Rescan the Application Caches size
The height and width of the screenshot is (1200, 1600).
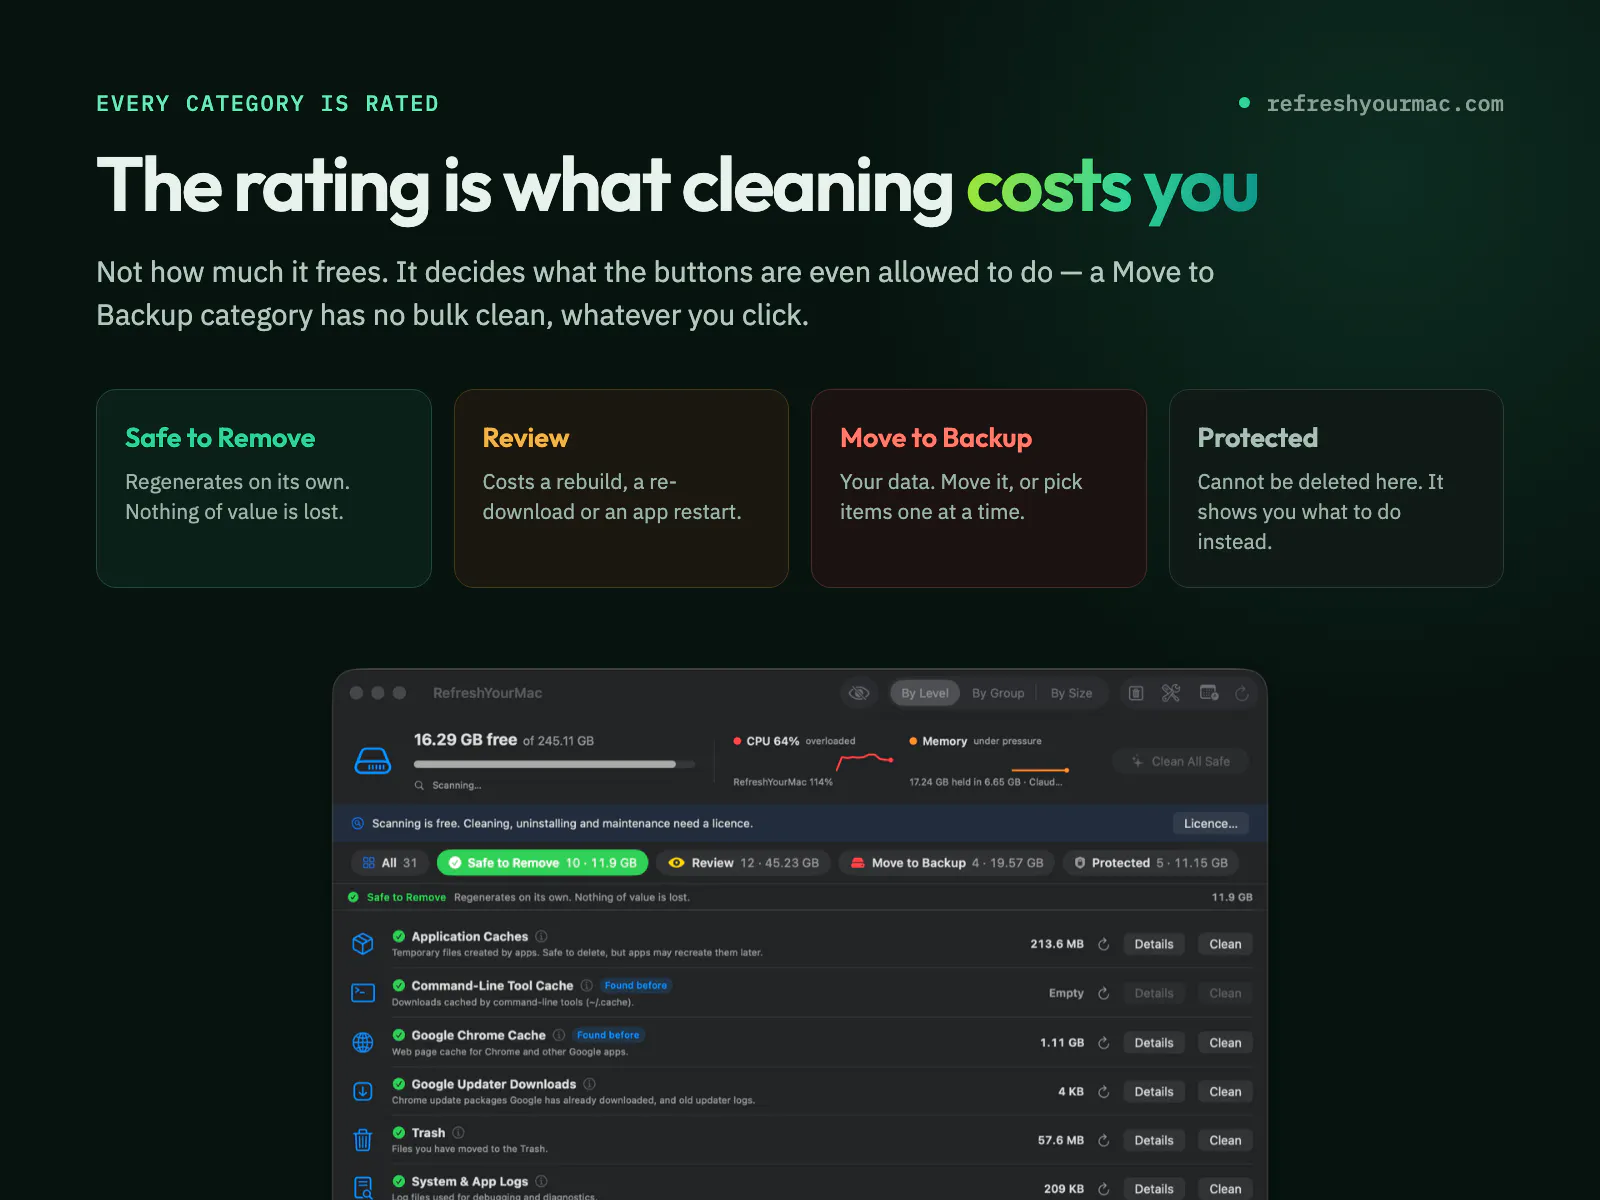pyautogui.click(x=1104, y=944)
